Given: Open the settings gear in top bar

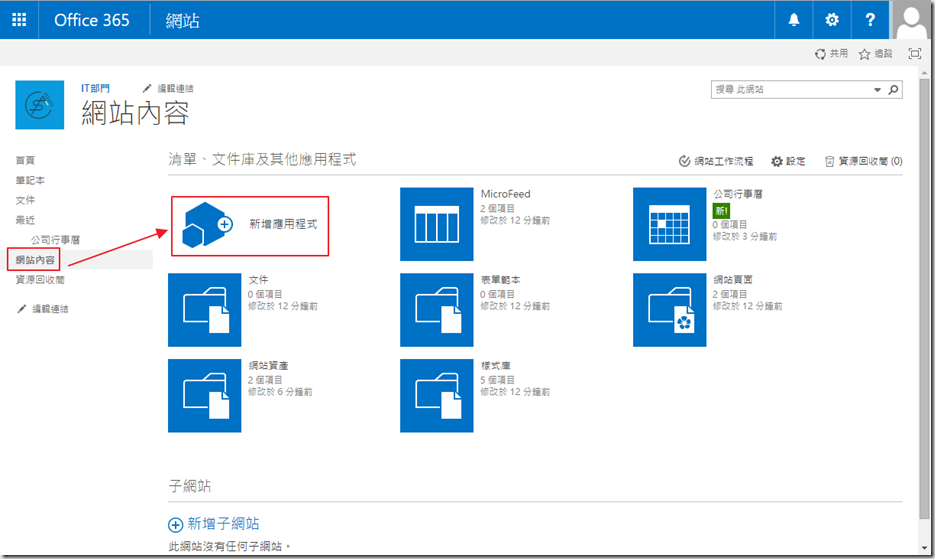Looking at the screenshot, I should [x=832, y=20].
